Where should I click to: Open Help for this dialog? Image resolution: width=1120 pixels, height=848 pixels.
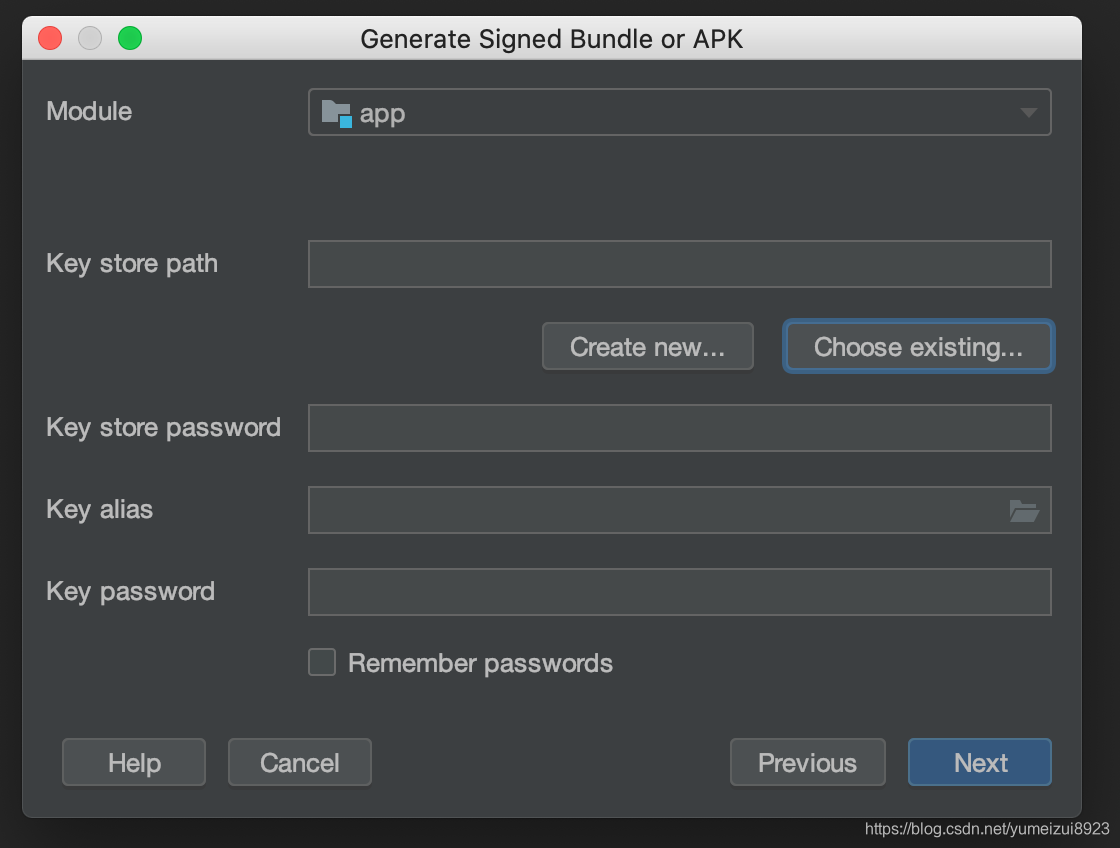point(134,763)
